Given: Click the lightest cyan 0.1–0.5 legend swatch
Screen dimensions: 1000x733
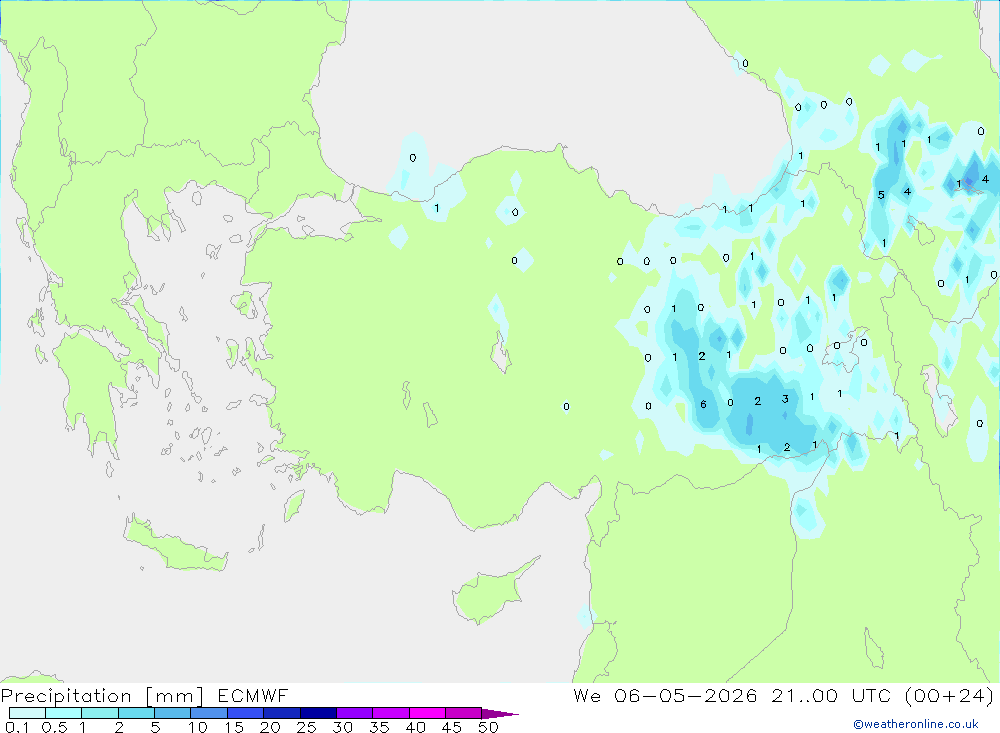Looking at the screenshot, I should coord(27,713).
